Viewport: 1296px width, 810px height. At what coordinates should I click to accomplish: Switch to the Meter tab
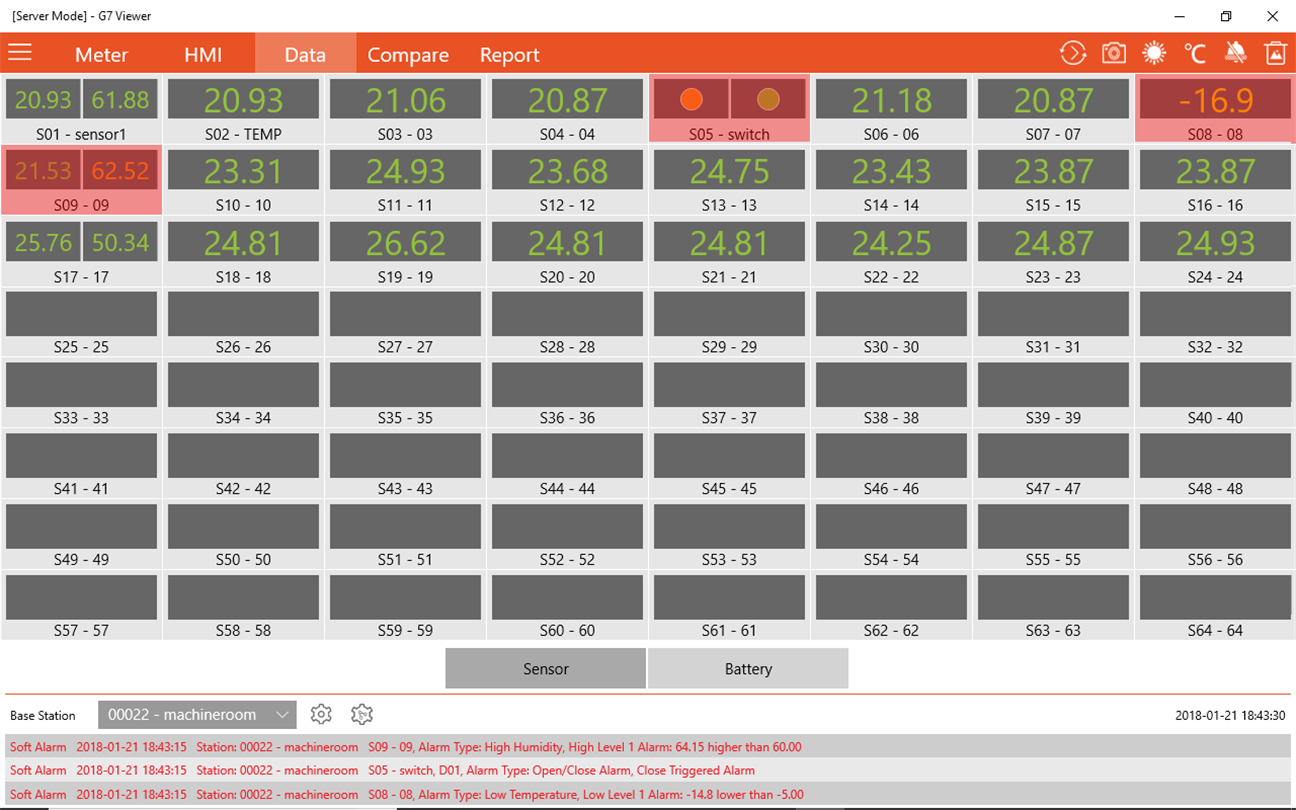pyautogui.click(x=101, y=55)
